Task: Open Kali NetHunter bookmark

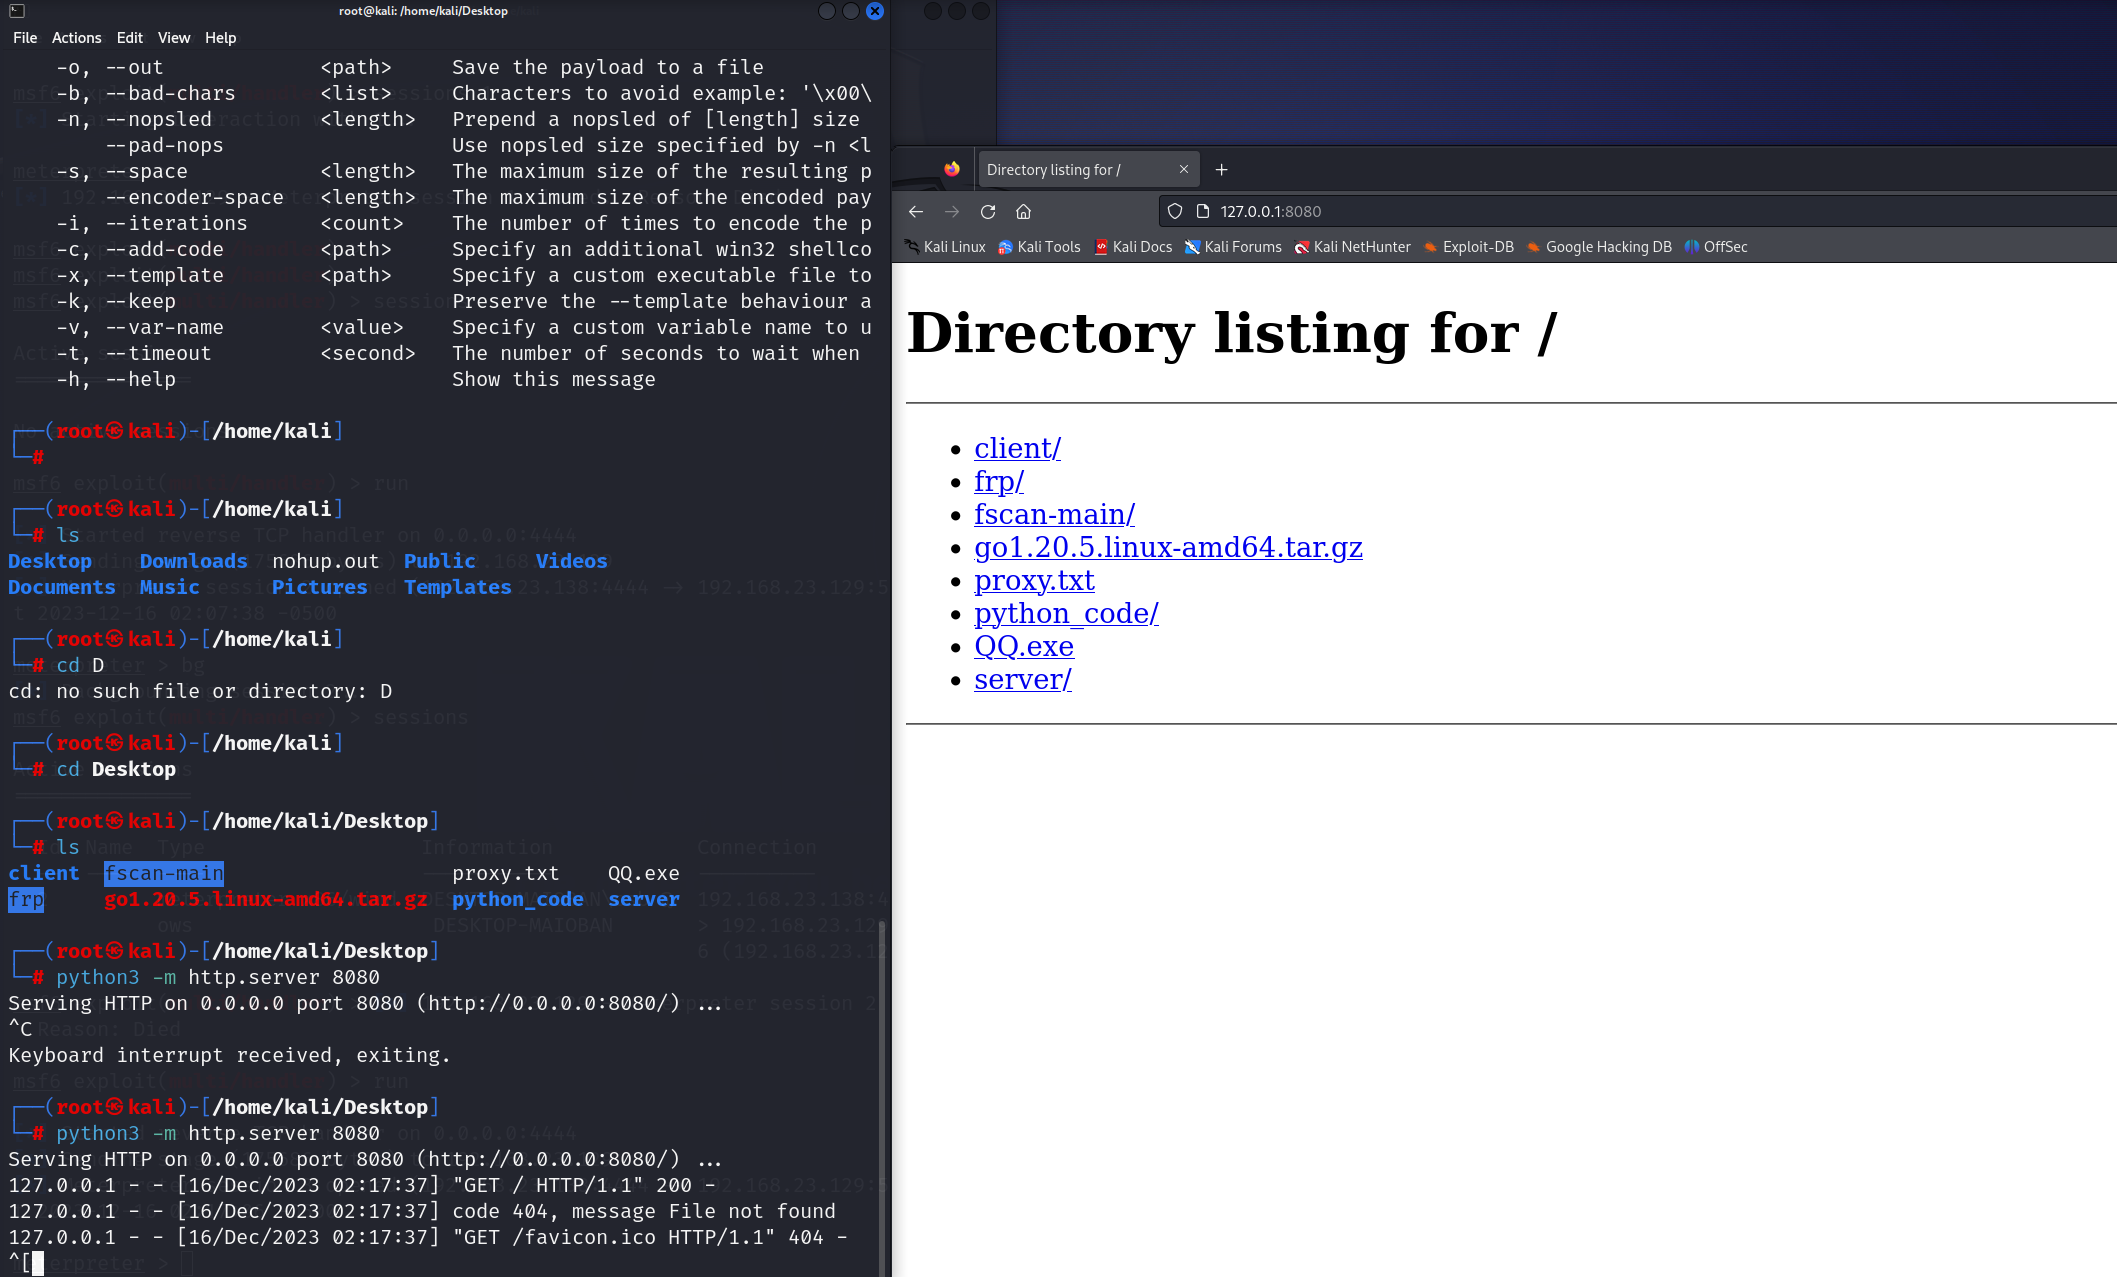Action: (1353, 247)
